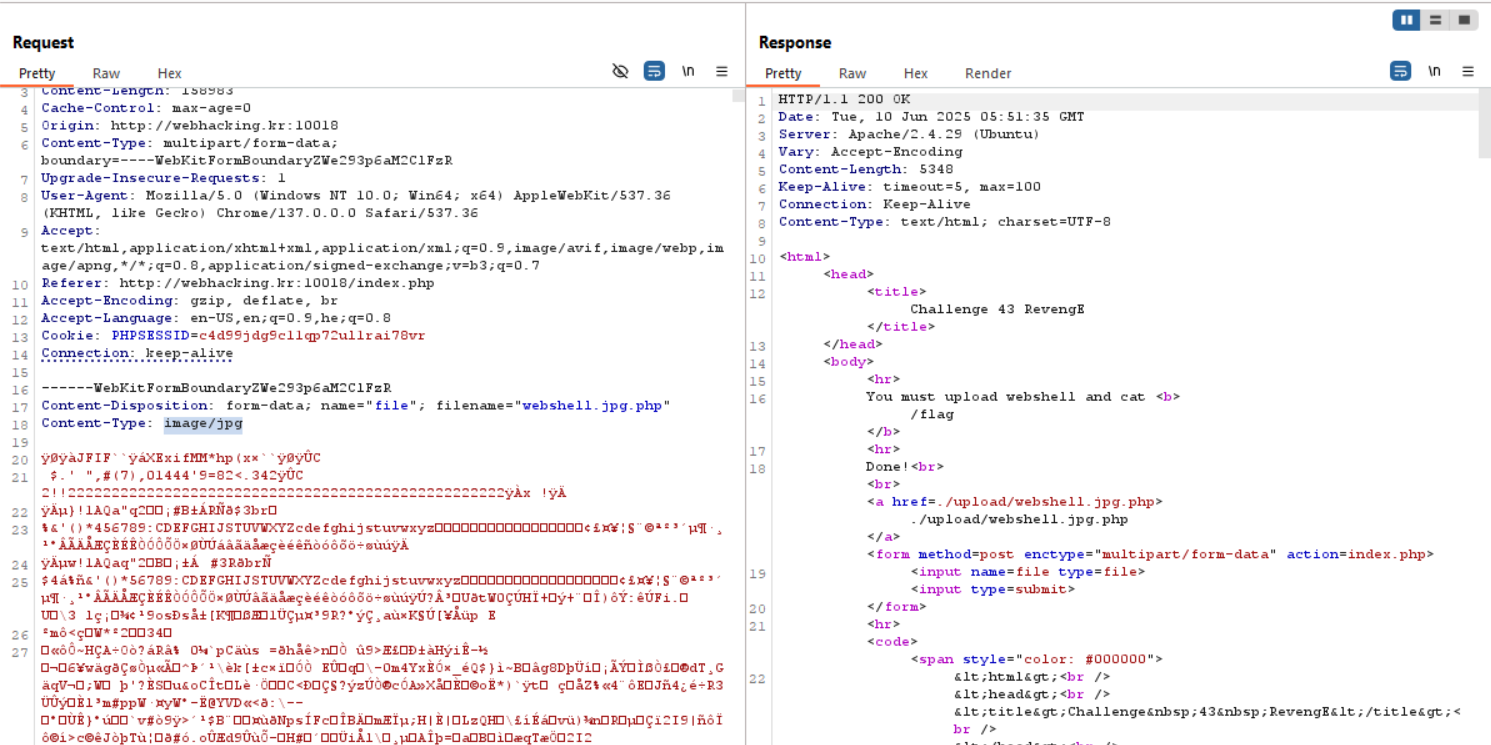Click the Cache-Control: max-age=0 line
1491x745 pixels.
146,108
